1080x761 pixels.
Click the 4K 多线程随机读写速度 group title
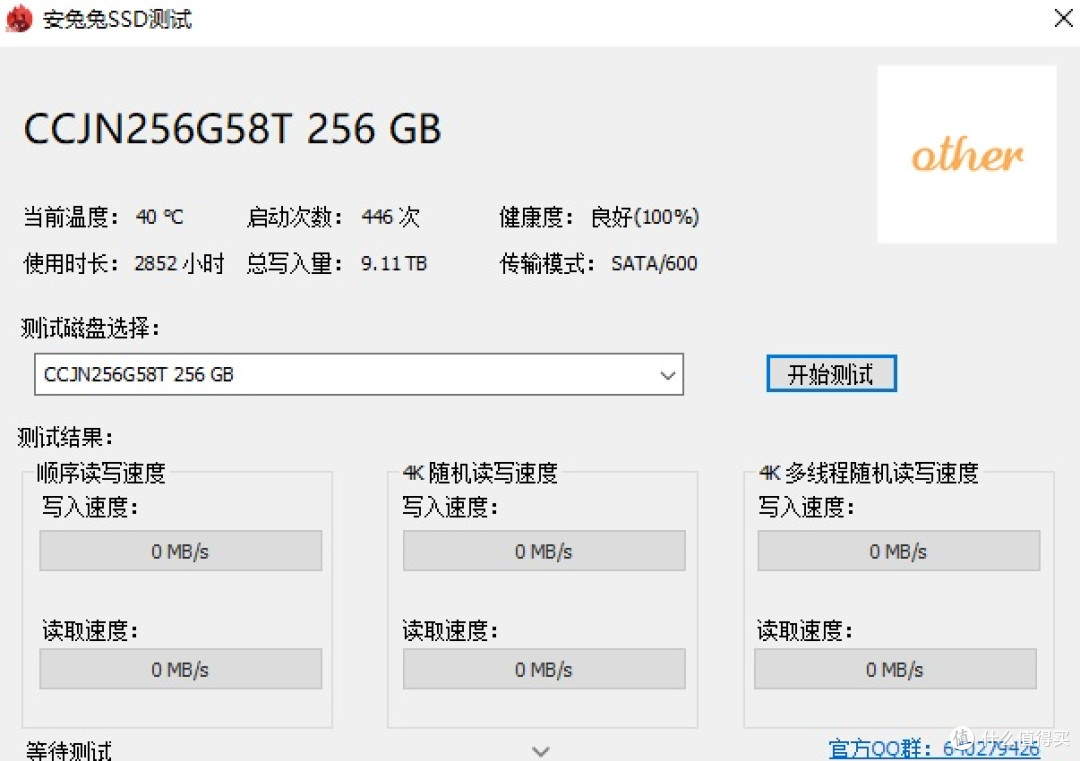coord(868,473)
